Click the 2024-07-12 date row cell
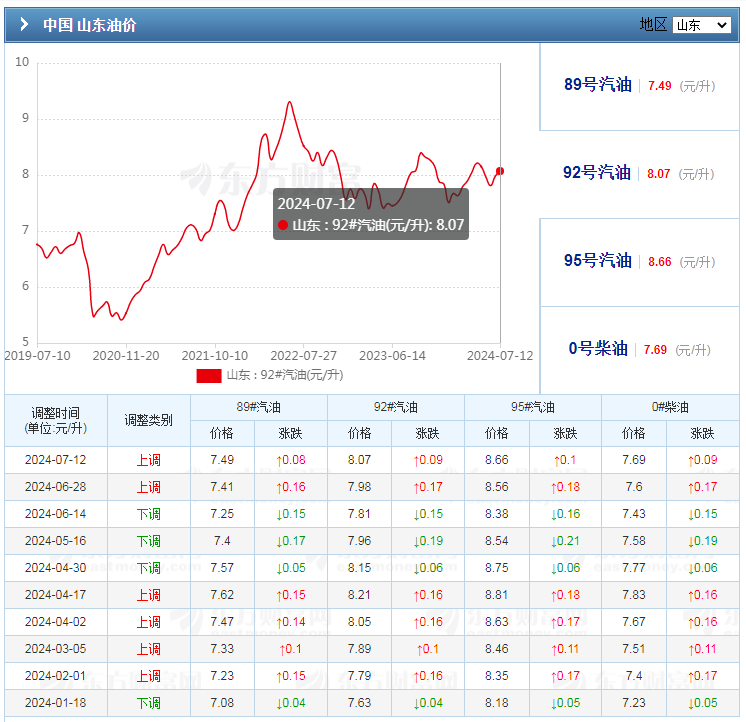This screenshot has width=746, height=722. [x=55, y=460]
